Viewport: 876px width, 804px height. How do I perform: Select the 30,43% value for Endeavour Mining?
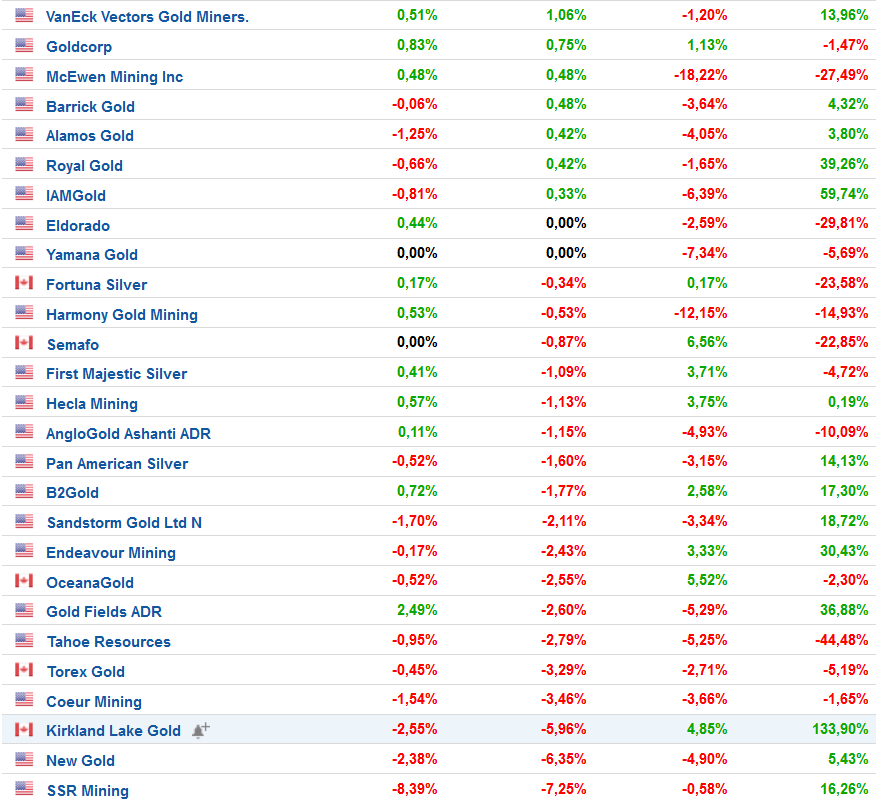[844, 551]
